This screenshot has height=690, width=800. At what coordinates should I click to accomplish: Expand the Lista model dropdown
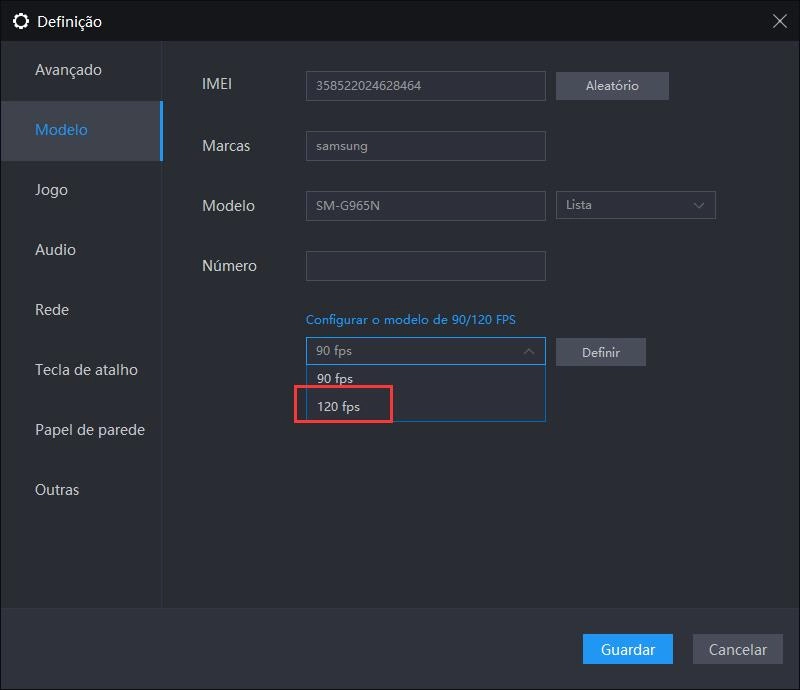[x=635, y=205]
